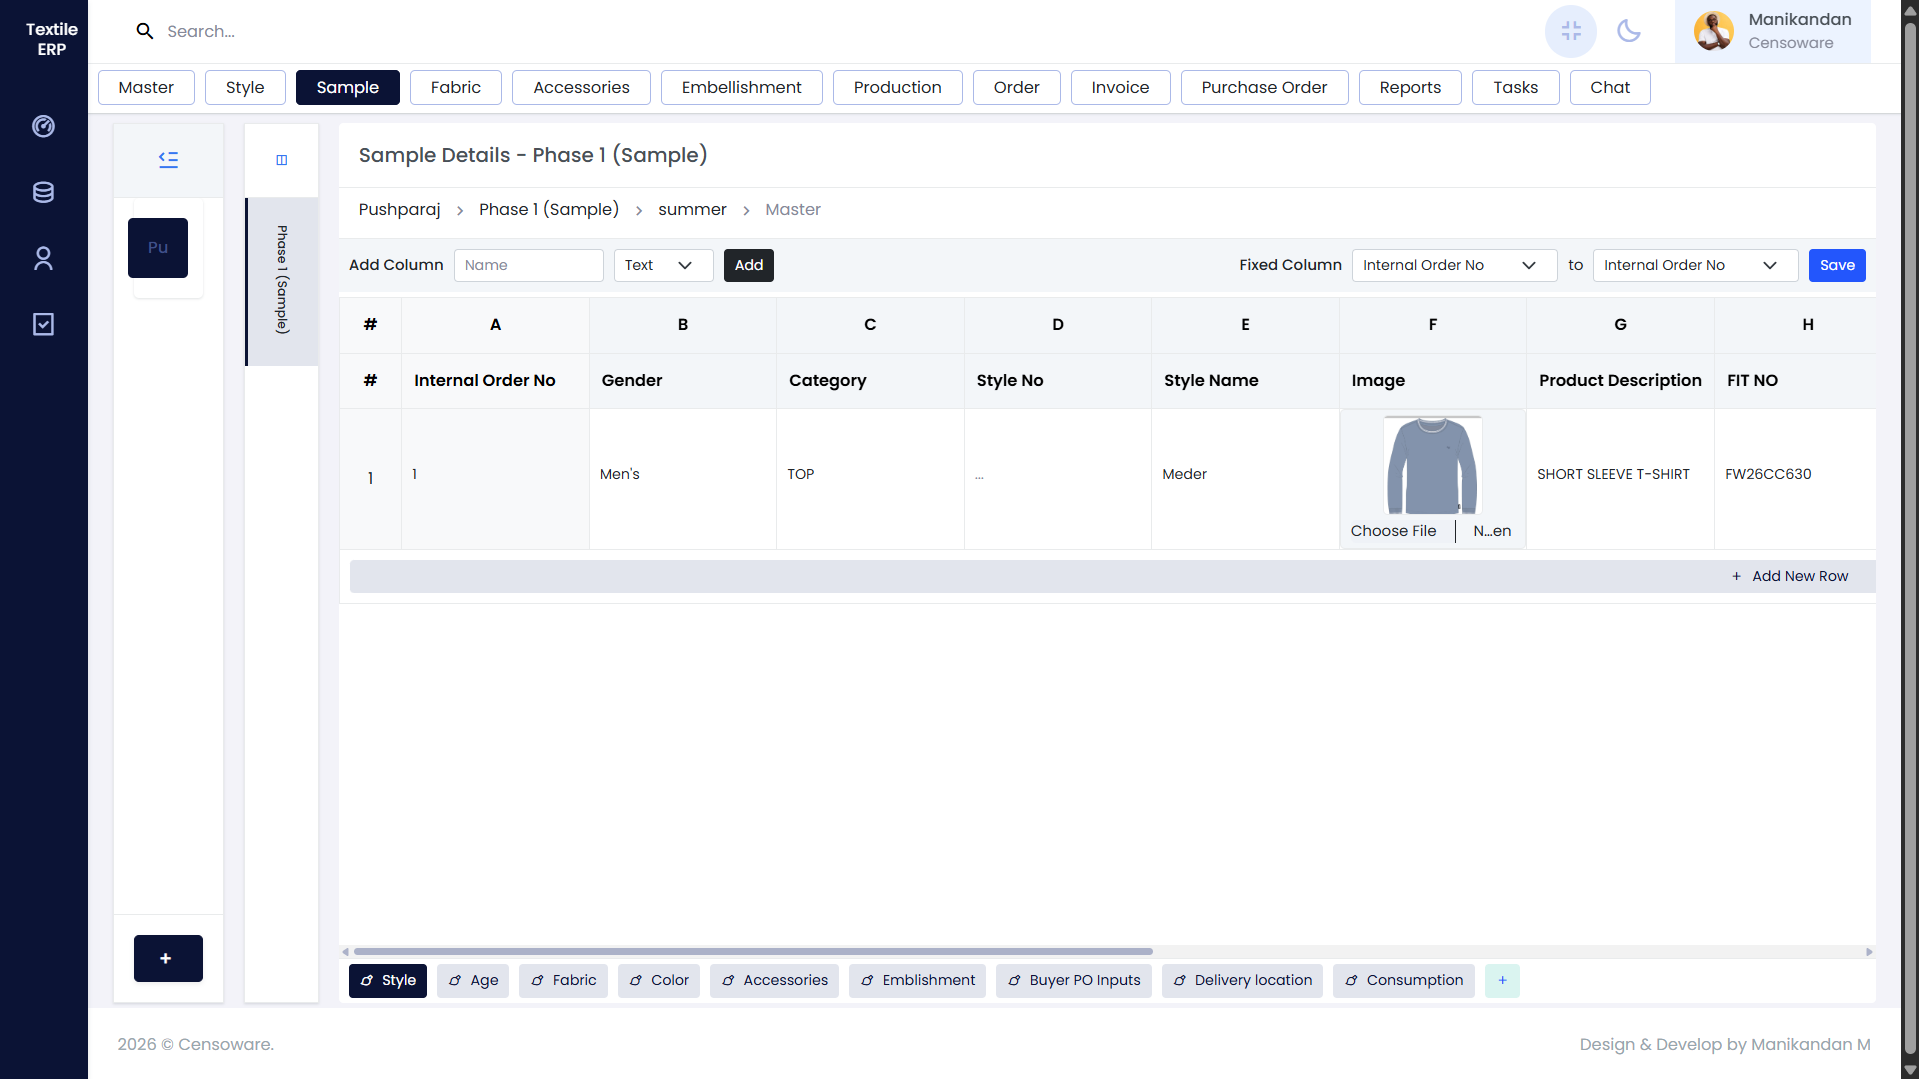Click the Name input field for new column

tap(529, 265)
